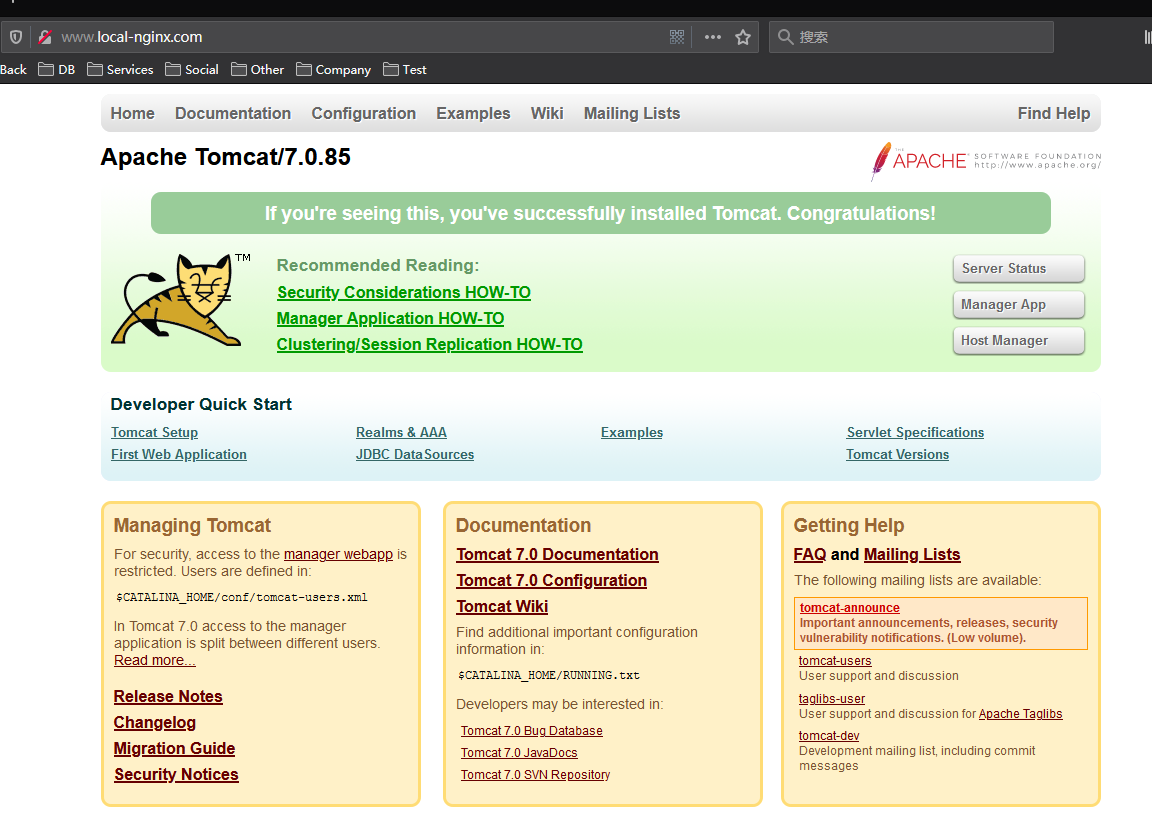Open the DB bookmarks folder
1152x819 pixels.
(56, 70)
